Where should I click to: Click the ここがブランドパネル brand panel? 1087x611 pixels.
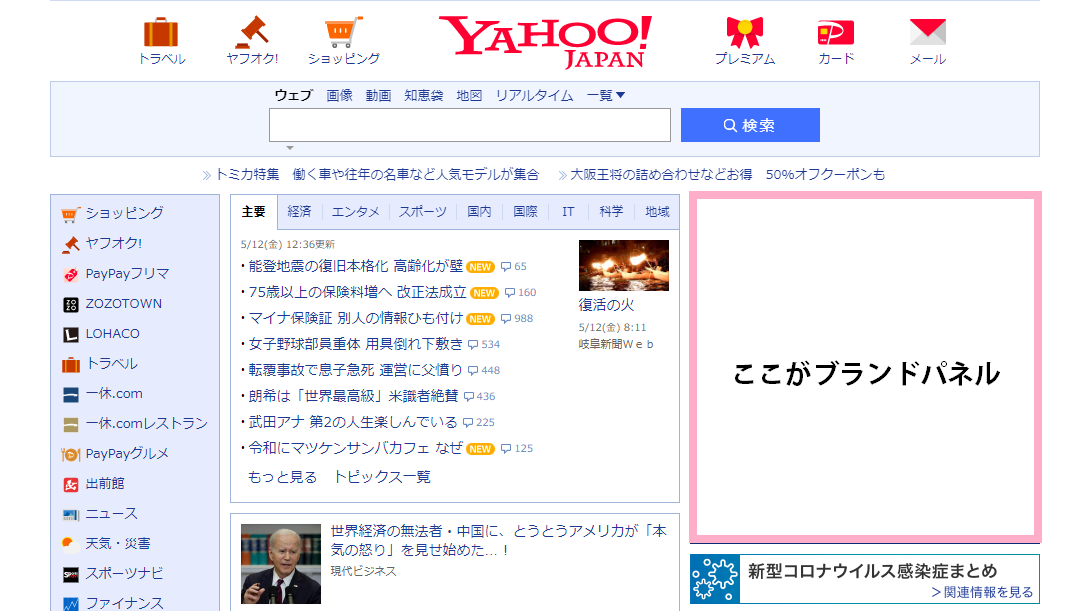866,368
